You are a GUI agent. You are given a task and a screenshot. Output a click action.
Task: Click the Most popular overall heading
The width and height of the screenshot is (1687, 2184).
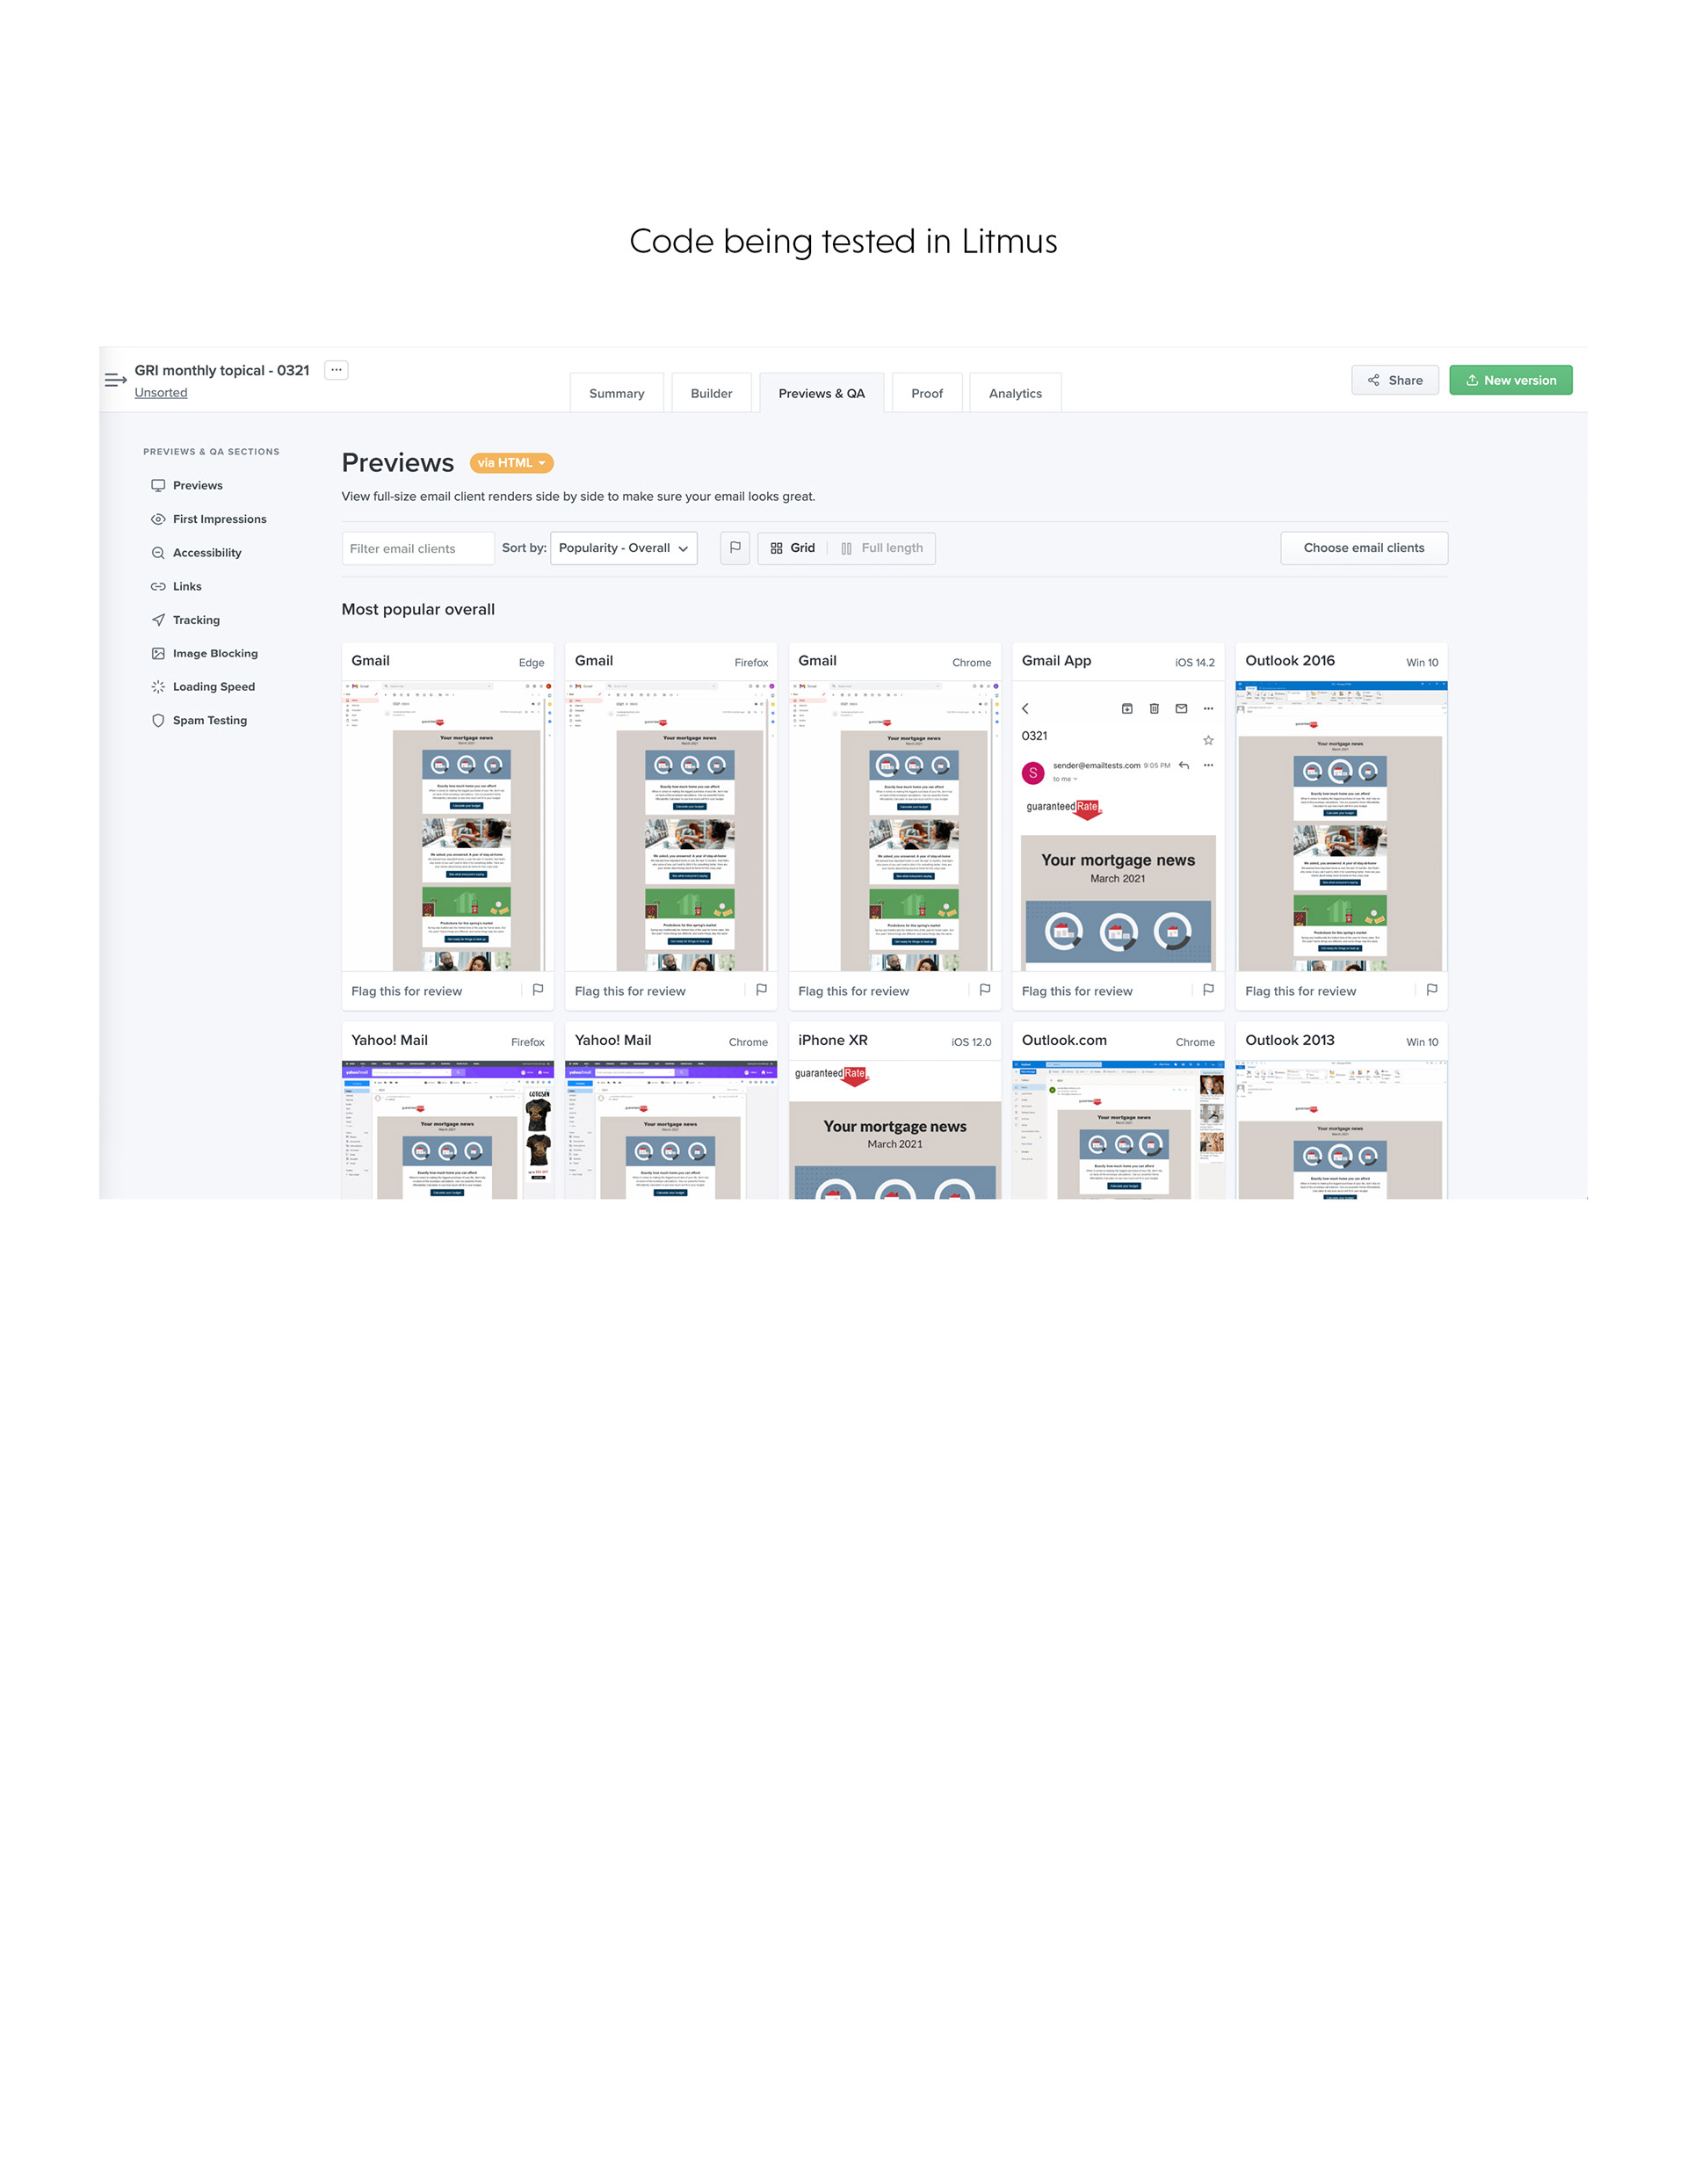418,609
